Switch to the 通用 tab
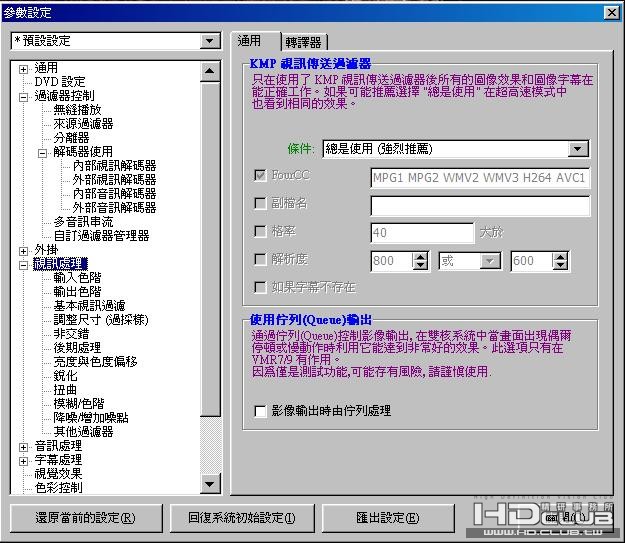The width and height of the screenshot is (625, 543). click(x=255, y=41)
